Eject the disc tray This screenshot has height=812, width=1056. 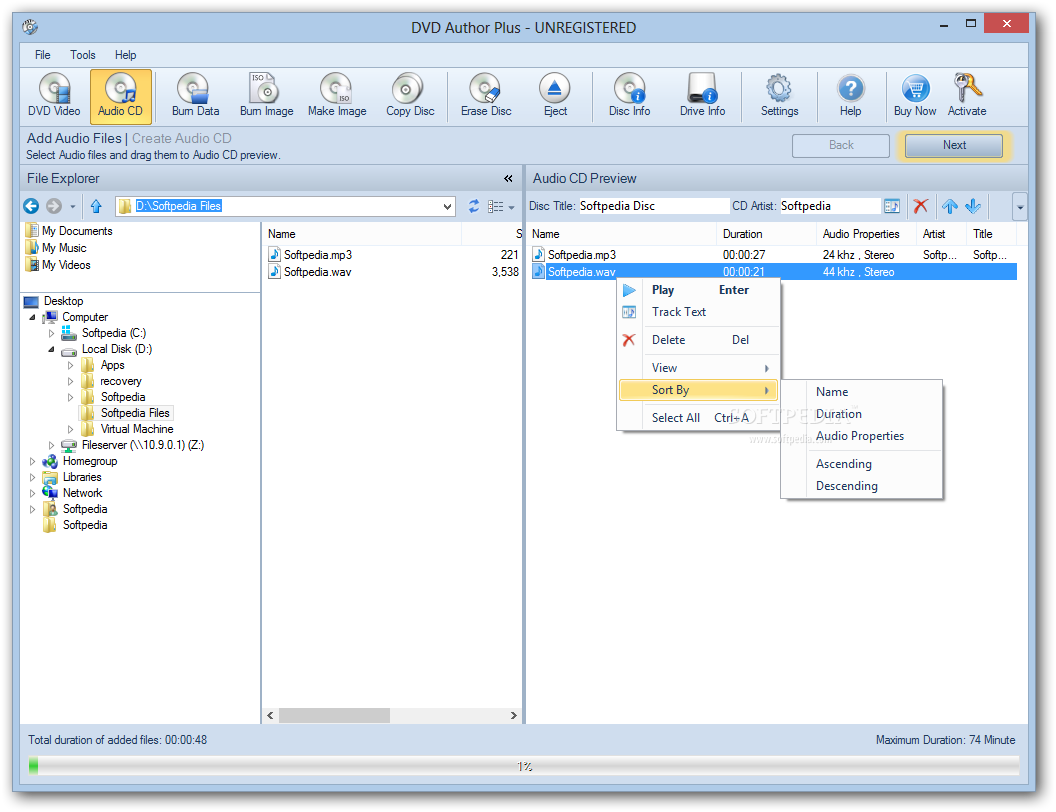tap(555, 96)
